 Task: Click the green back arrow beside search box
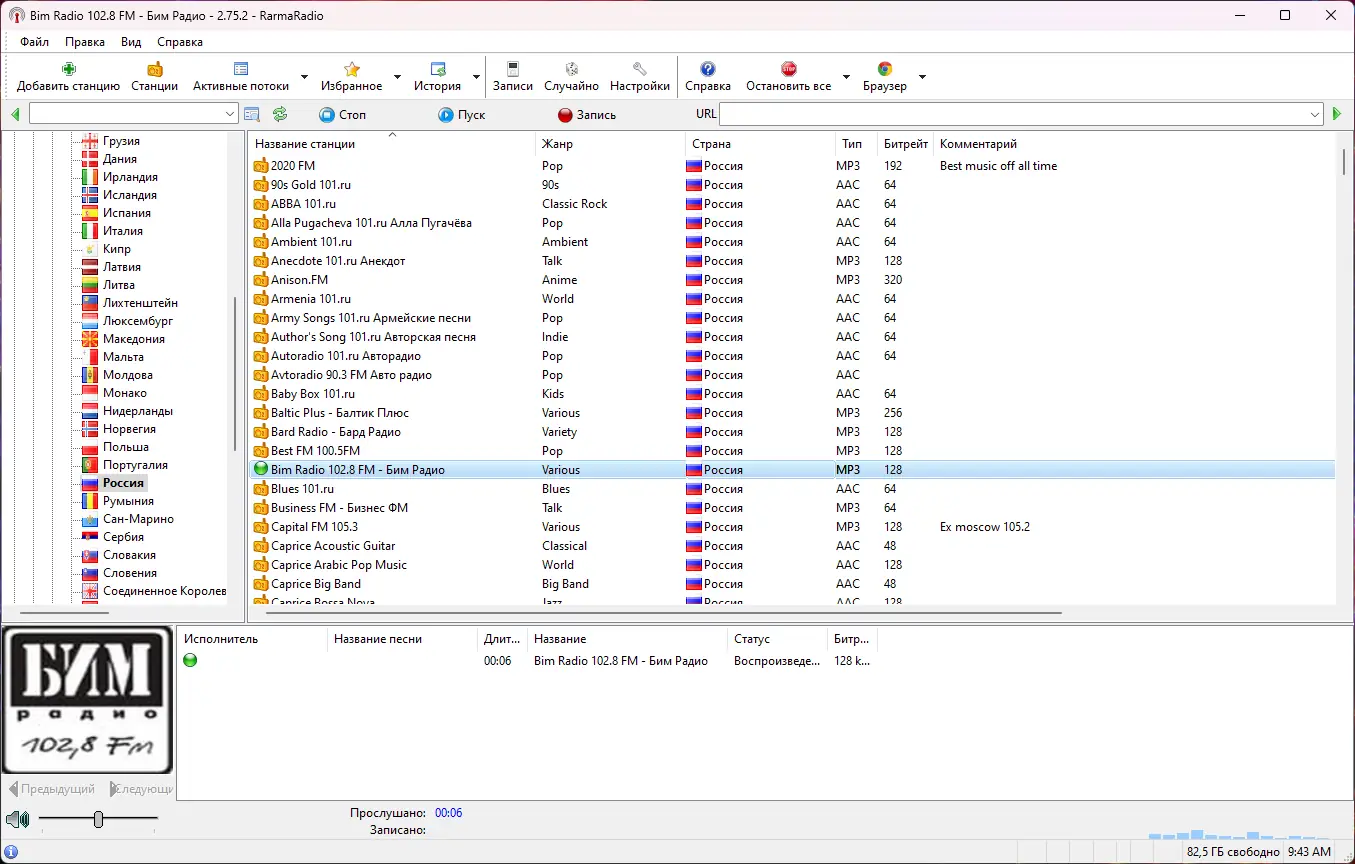click(x=16, y=115)
